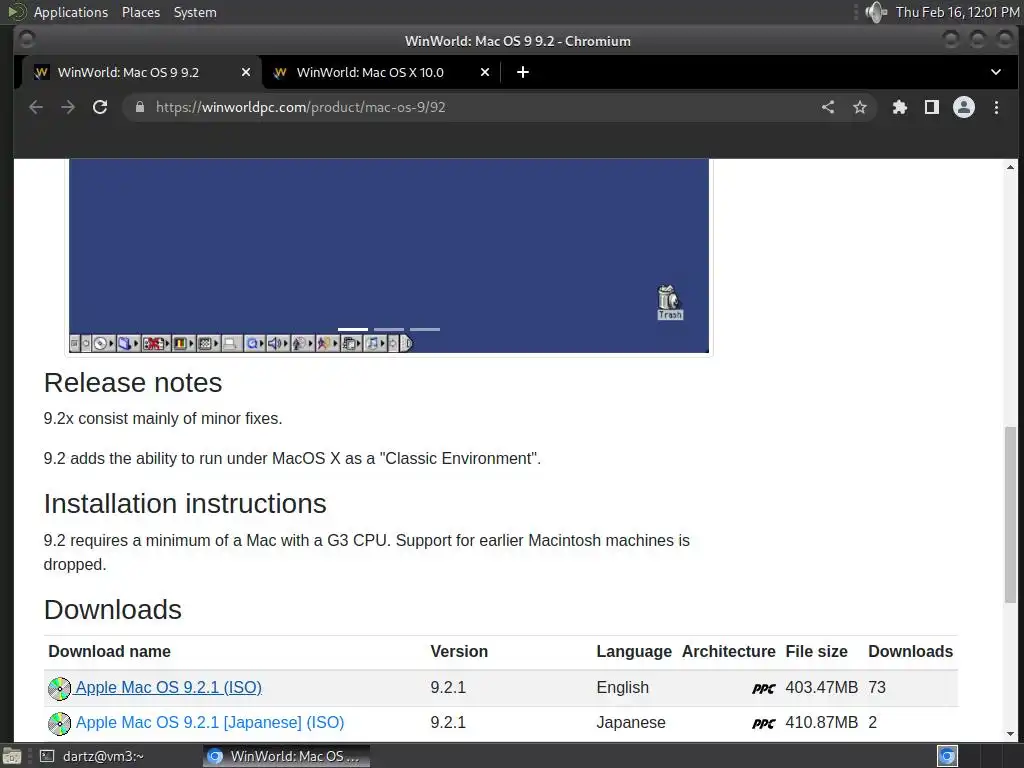
Task: Click scrollbar down arrow
Action: 1010,734
